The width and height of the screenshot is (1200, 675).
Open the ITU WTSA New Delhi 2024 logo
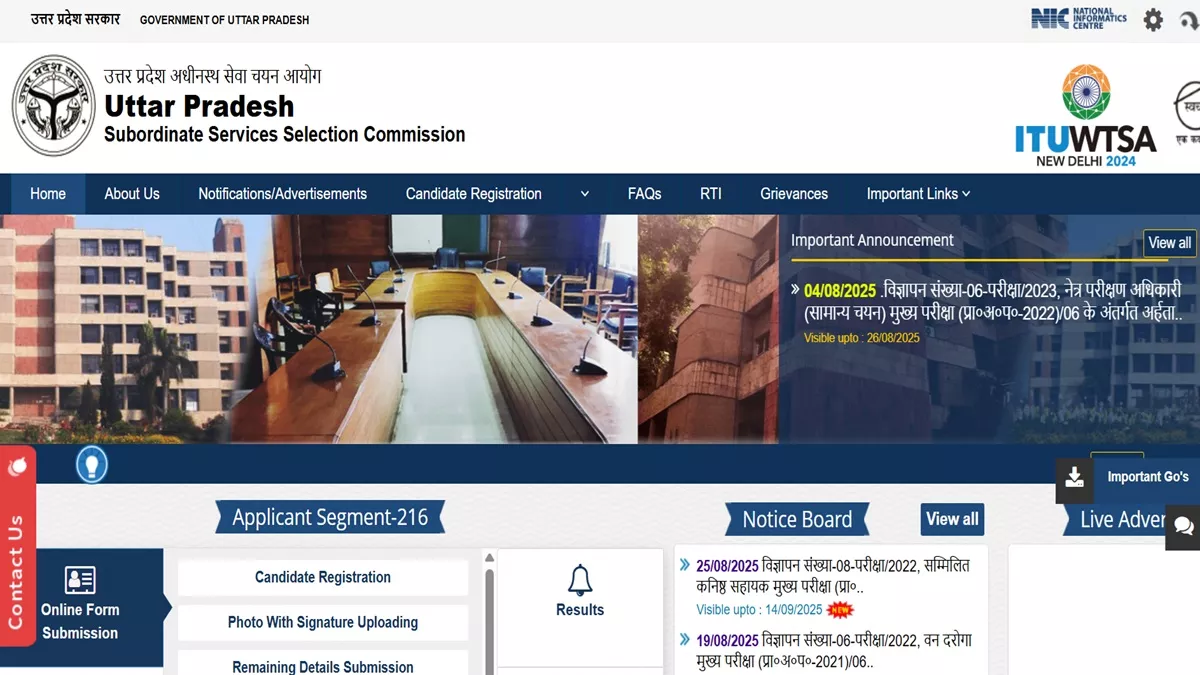point(1085,116)
